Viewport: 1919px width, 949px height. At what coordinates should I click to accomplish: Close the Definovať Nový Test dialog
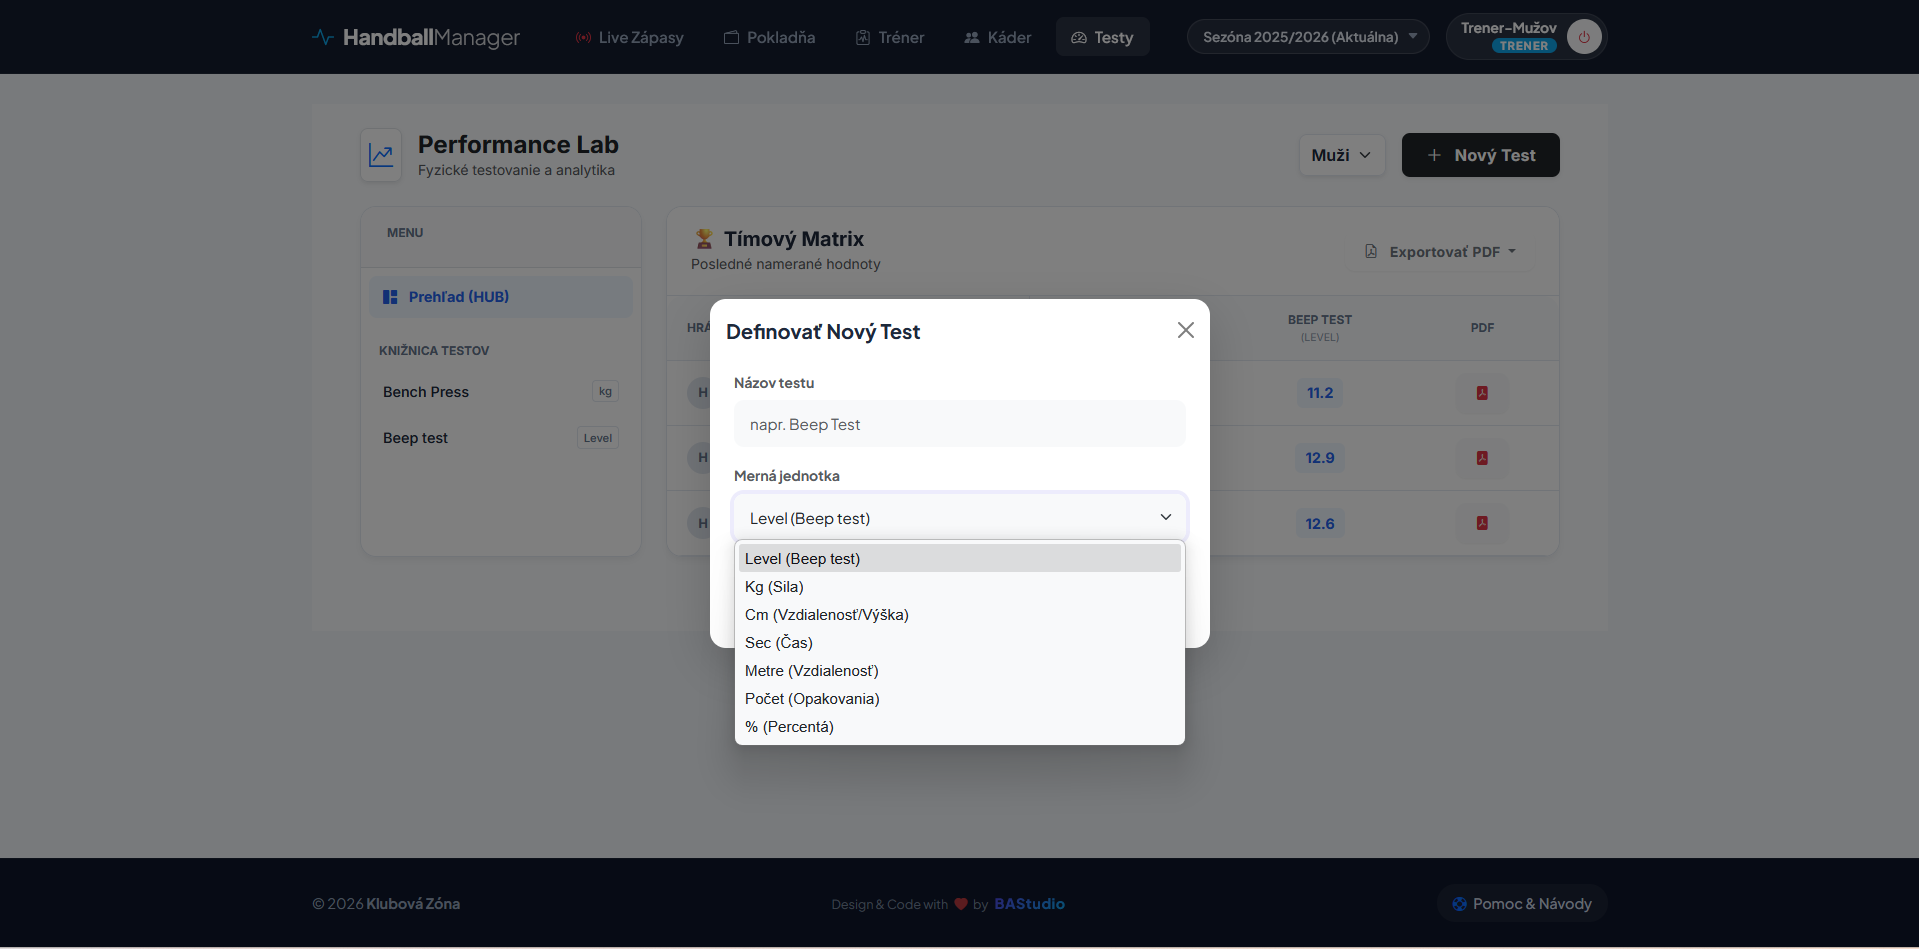pos(1185,330)
